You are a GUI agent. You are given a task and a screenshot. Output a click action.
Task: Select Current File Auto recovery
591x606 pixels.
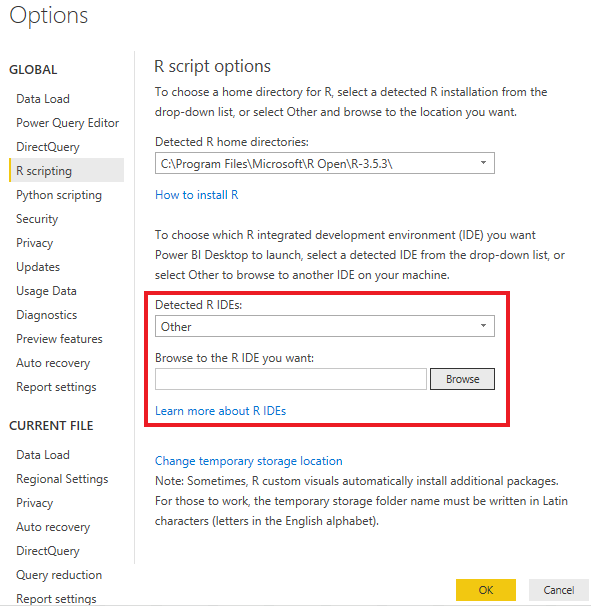tap(53, 527)
